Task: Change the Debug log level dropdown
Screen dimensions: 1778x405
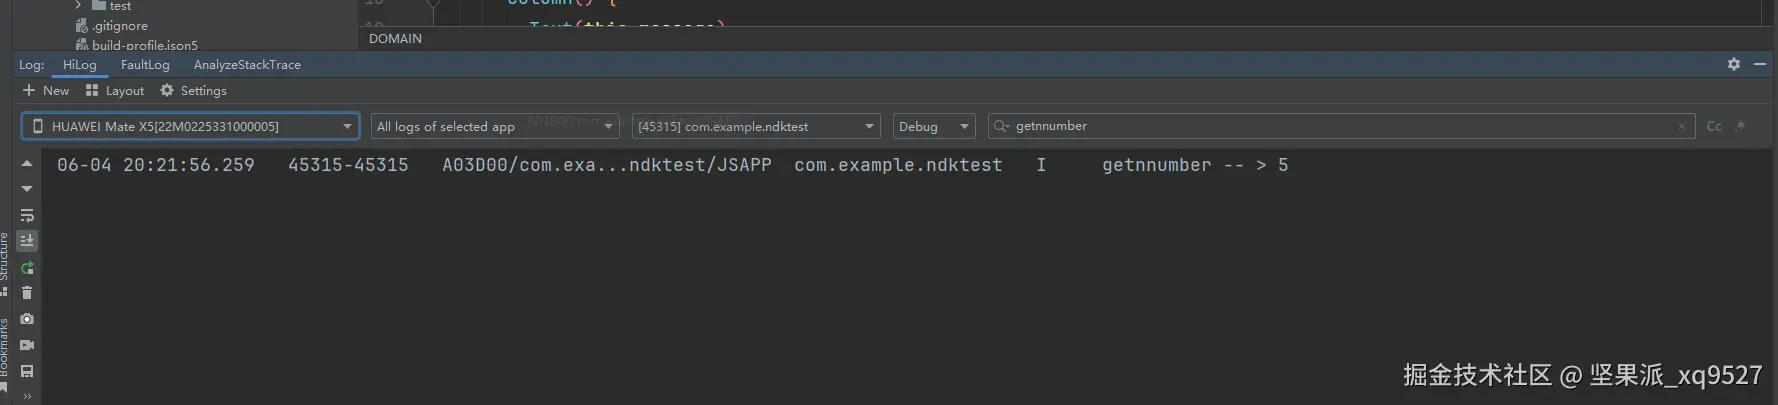Action: coord(934,126)
